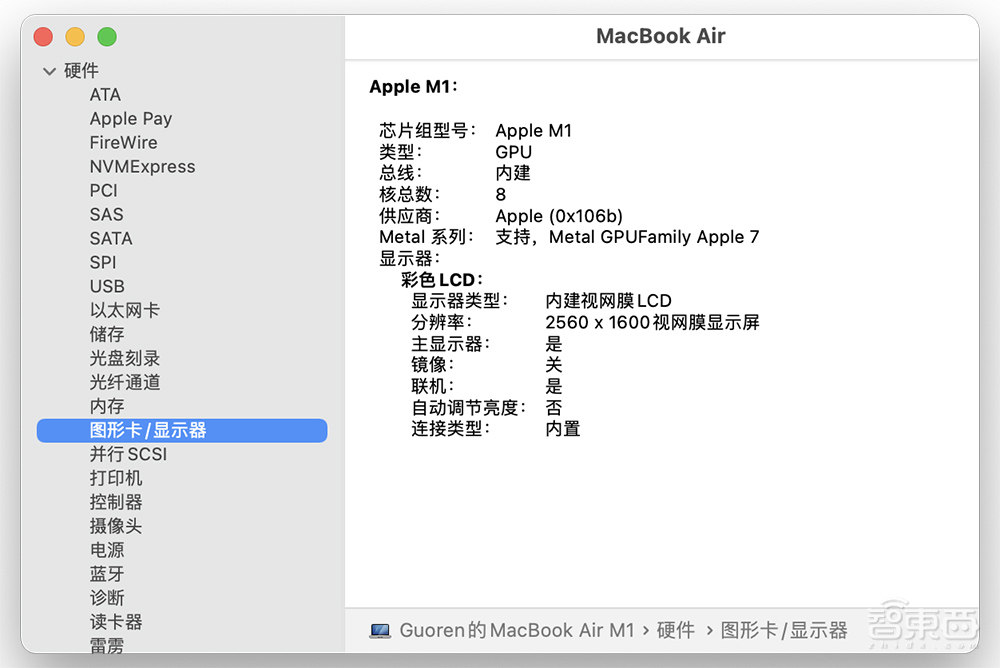Collapse the 硬件 hardware section
The image size is (1000, 668).
point(48,70)
